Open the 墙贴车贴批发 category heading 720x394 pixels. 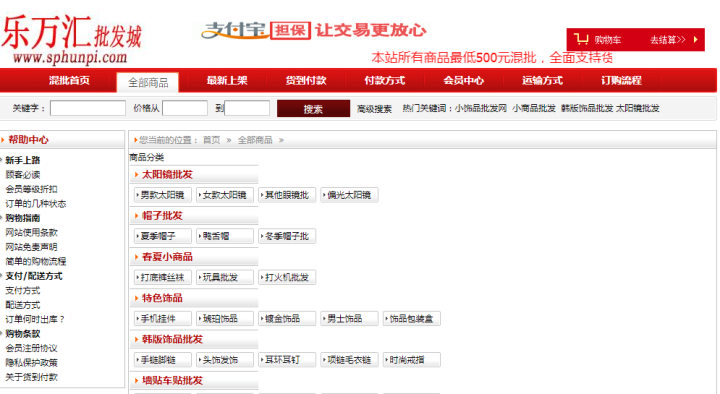tap(172, 380)
